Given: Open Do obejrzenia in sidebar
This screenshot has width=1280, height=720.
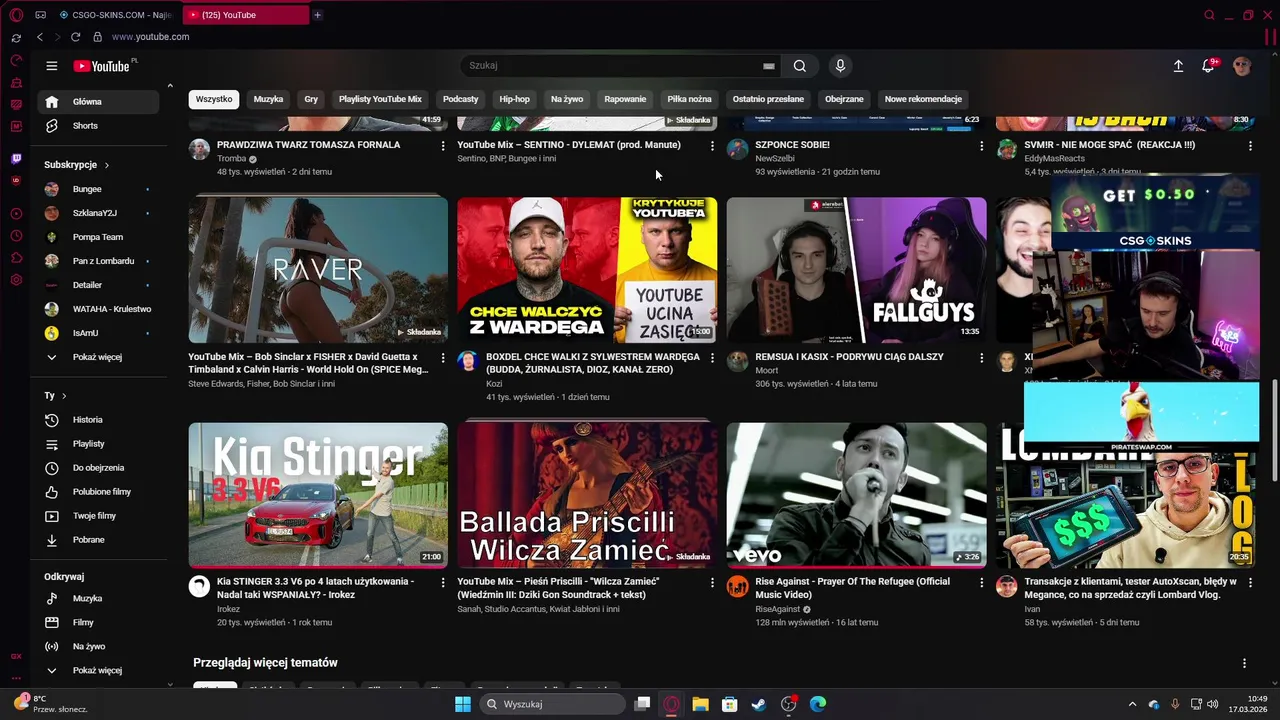Looking at the screenshot, I should [x=98, y=468].
